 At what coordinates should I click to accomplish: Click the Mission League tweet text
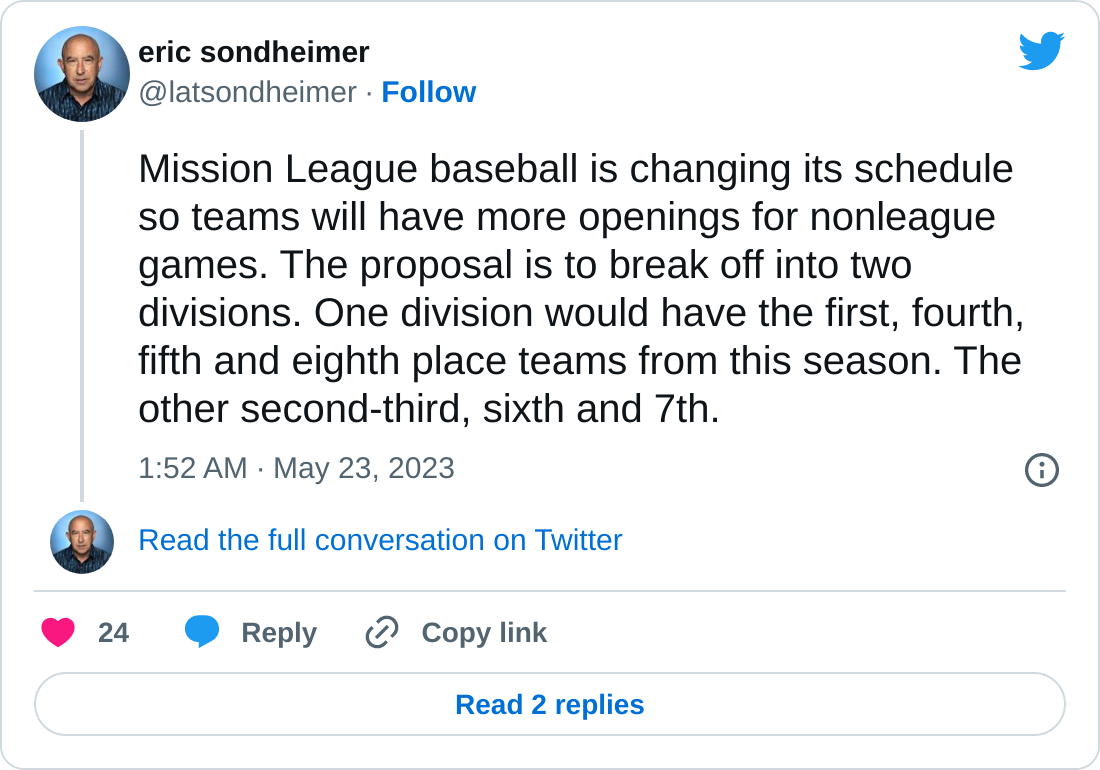tap(581, 288)
